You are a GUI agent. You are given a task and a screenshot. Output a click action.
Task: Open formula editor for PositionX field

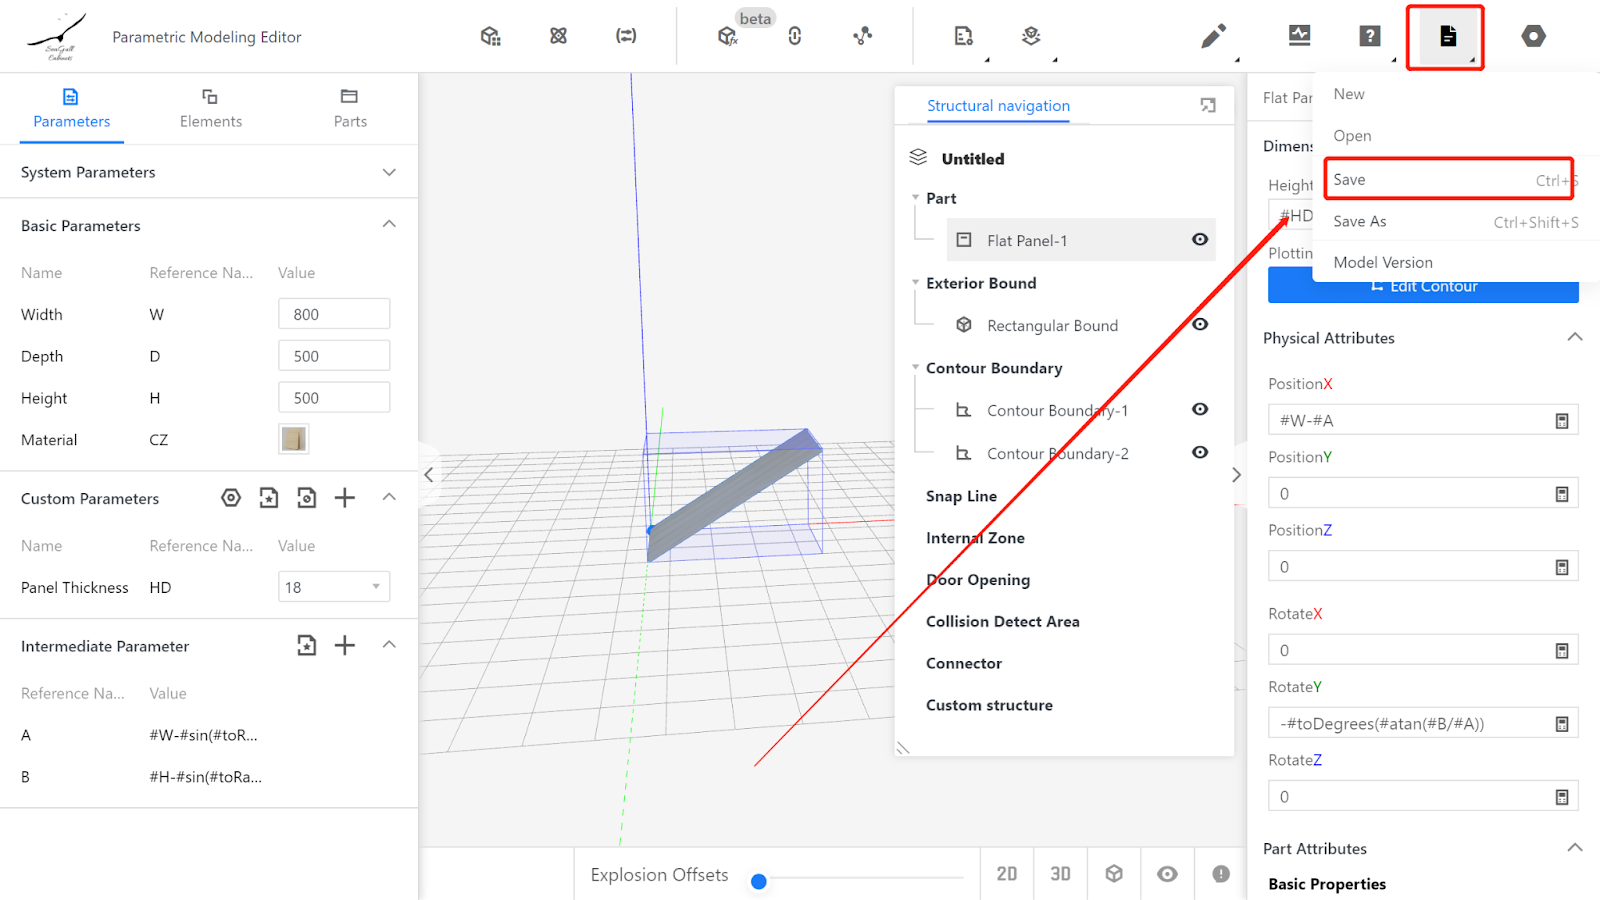[1561, 421]
